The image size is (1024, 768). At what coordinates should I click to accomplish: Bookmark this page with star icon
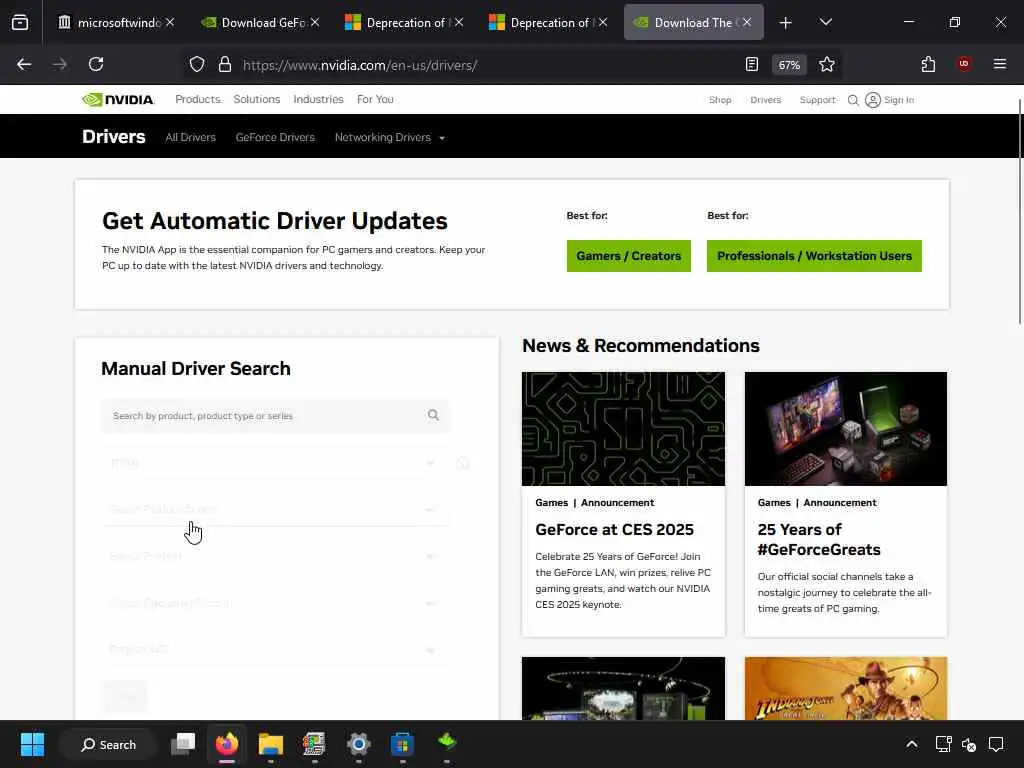827,64
